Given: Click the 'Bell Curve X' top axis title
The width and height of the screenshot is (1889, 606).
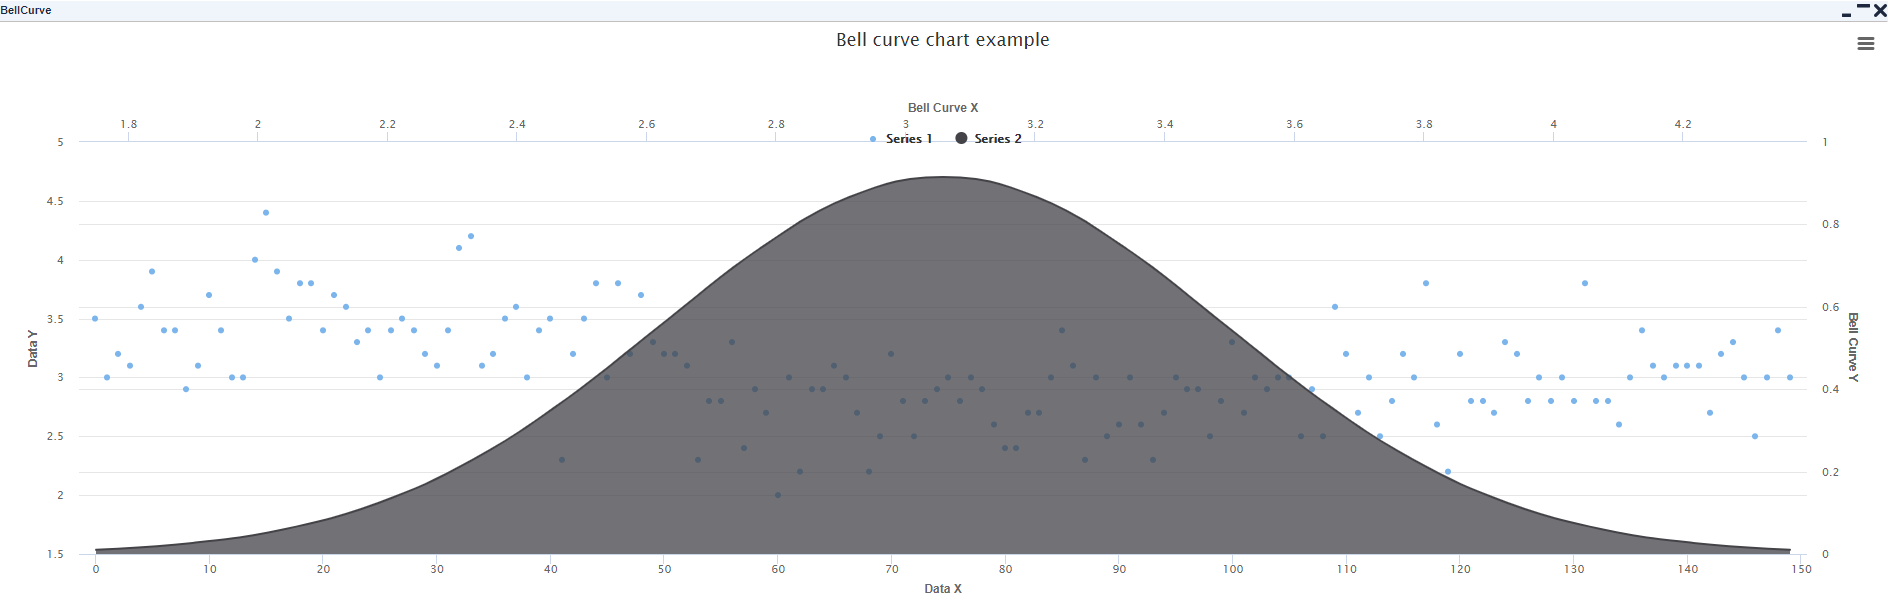Looking at the screenshot, I should tap(942, 108).
